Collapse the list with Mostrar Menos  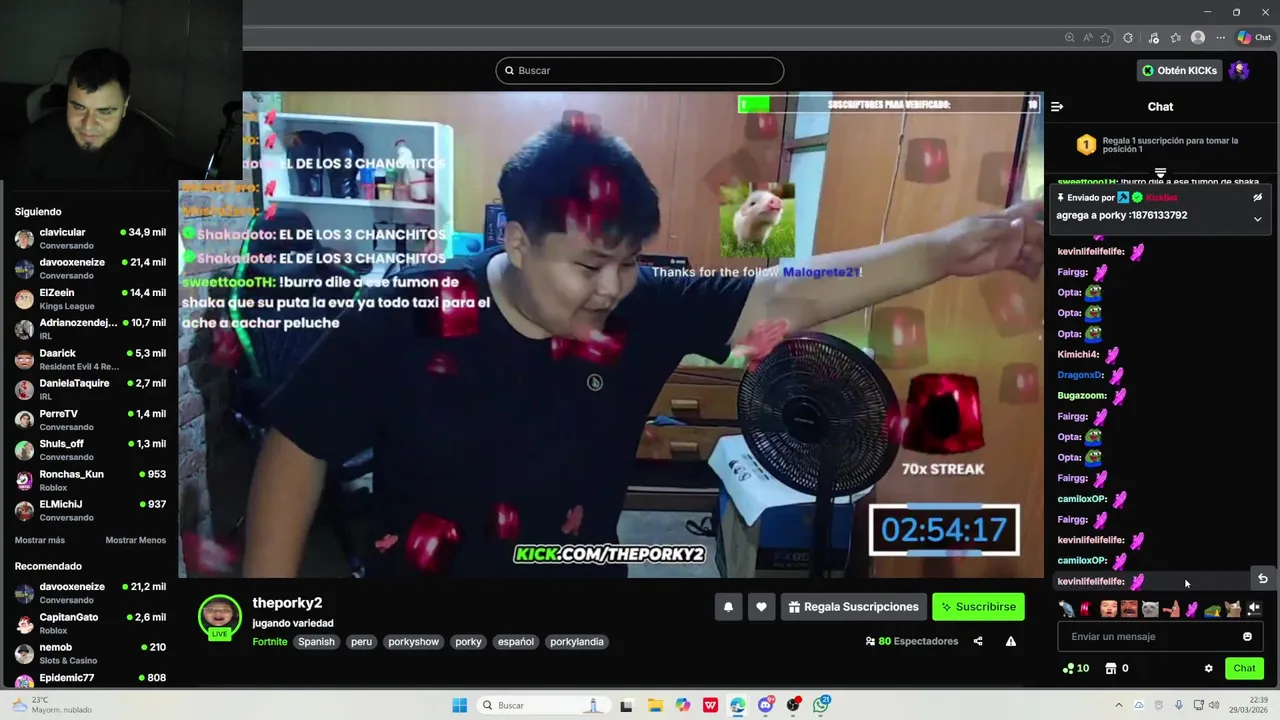[136, 540]
